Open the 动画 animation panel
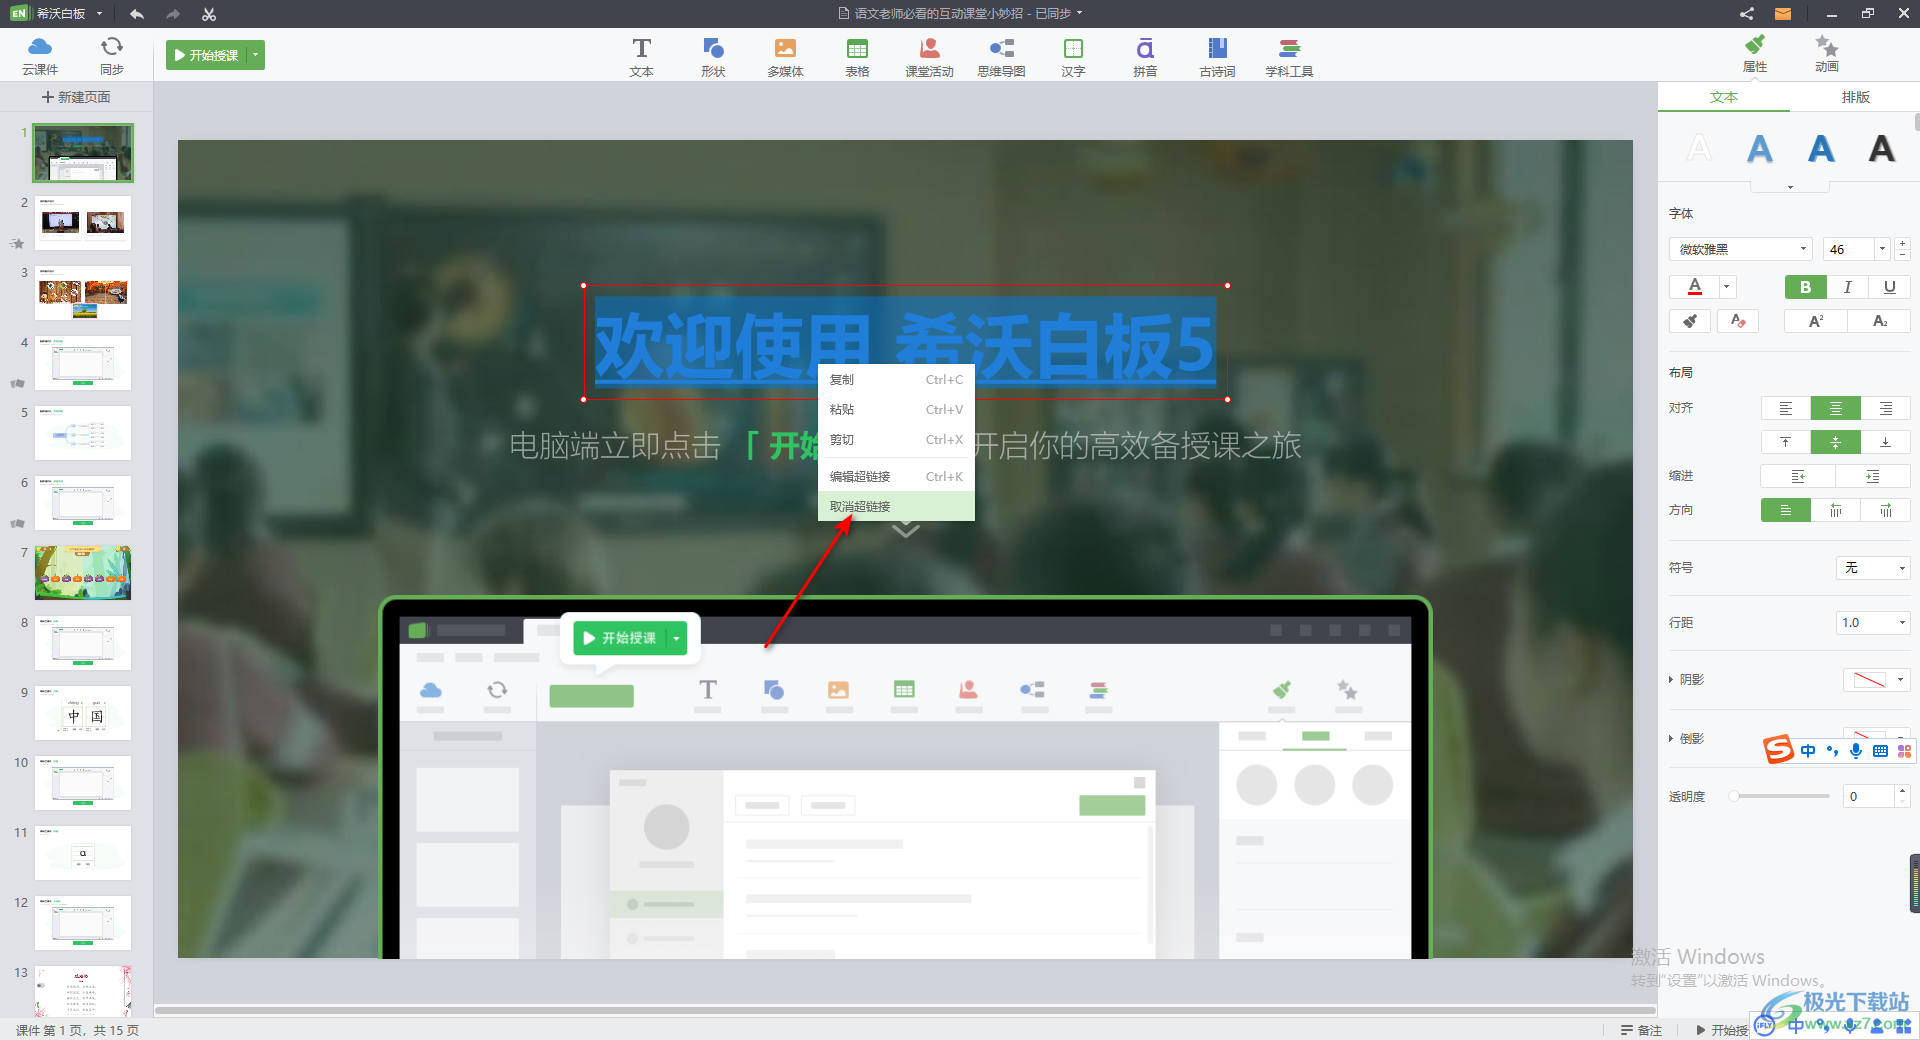 pyautogui.click(x=1827, y=53)
